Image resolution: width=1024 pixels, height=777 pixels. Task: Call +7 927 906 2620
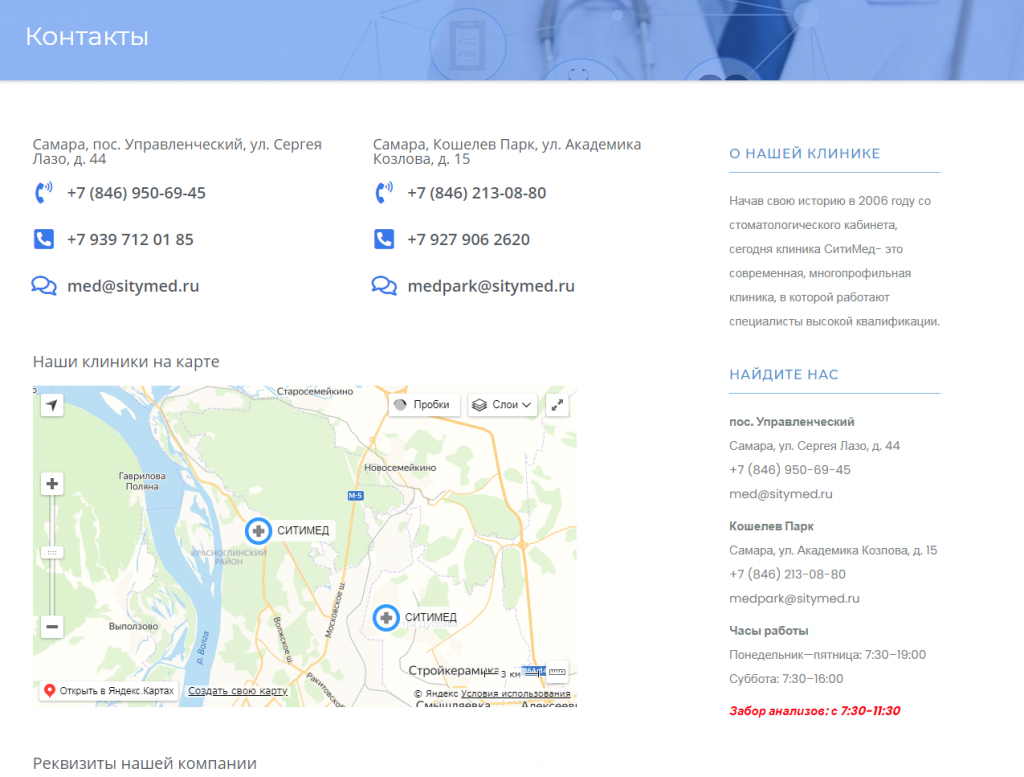pyautogui.click(x=468, y=240)
